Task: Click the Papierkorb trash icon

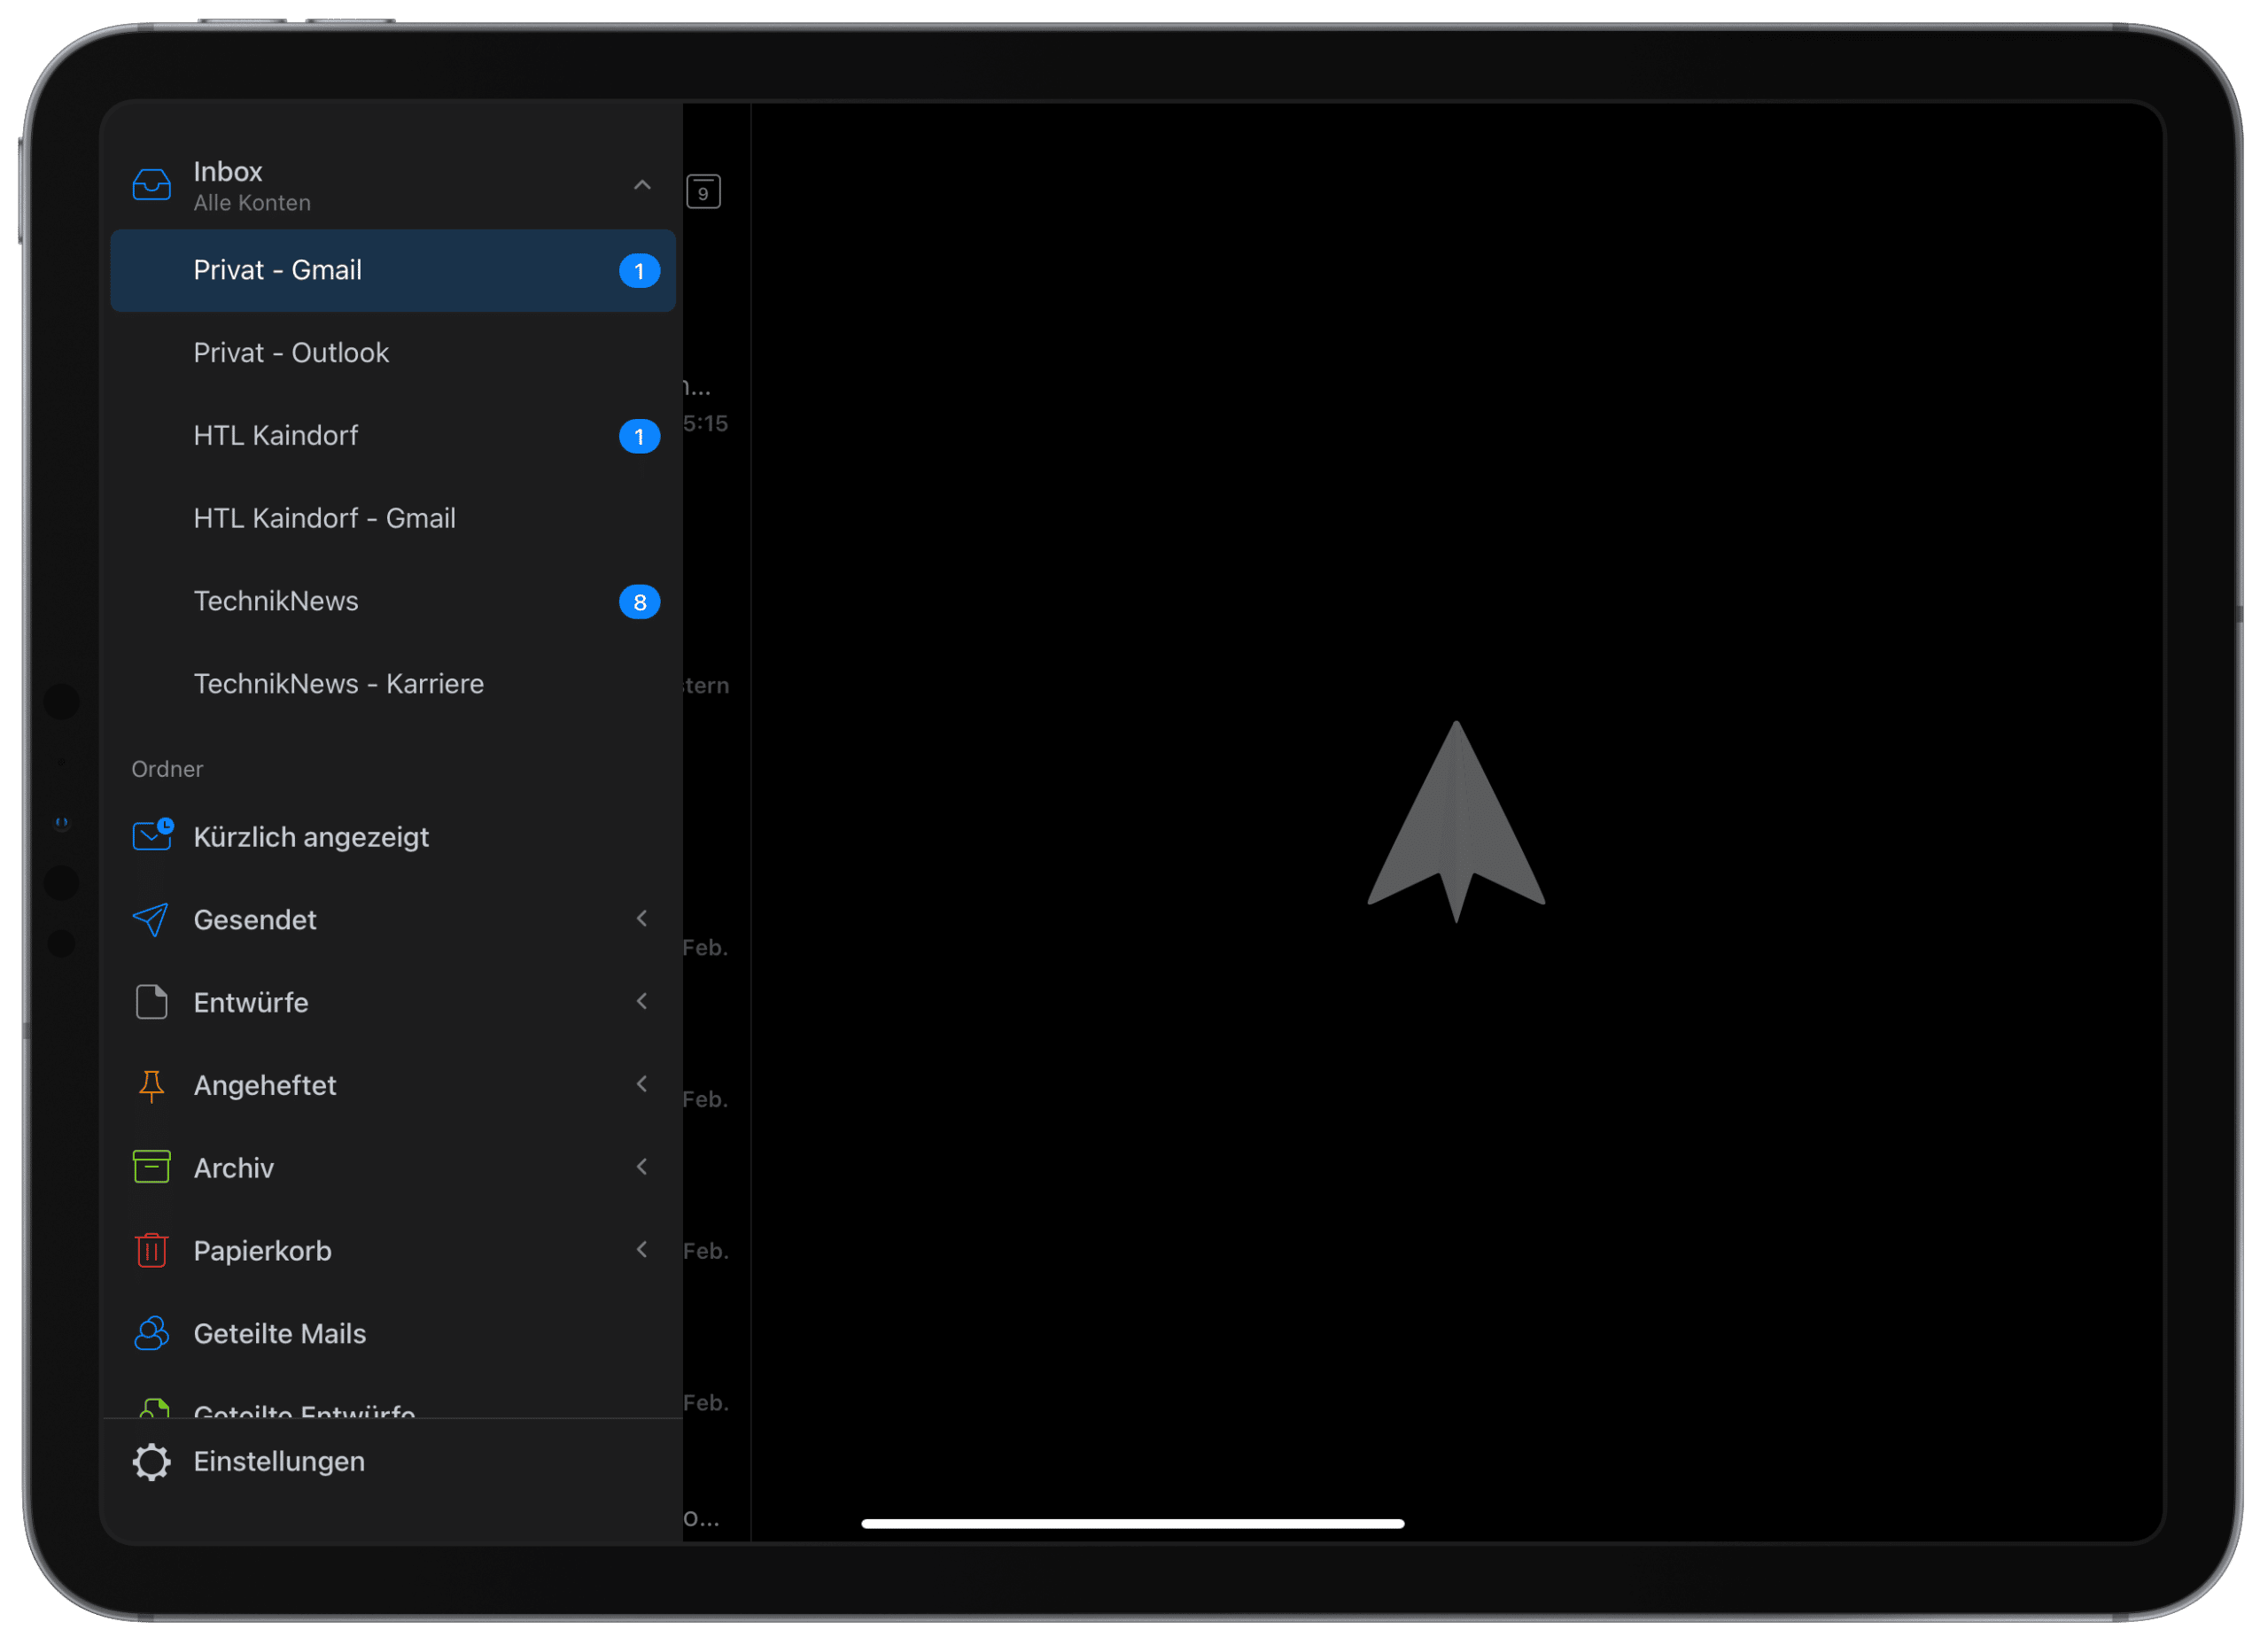Action: click(x=151, y=1251)
